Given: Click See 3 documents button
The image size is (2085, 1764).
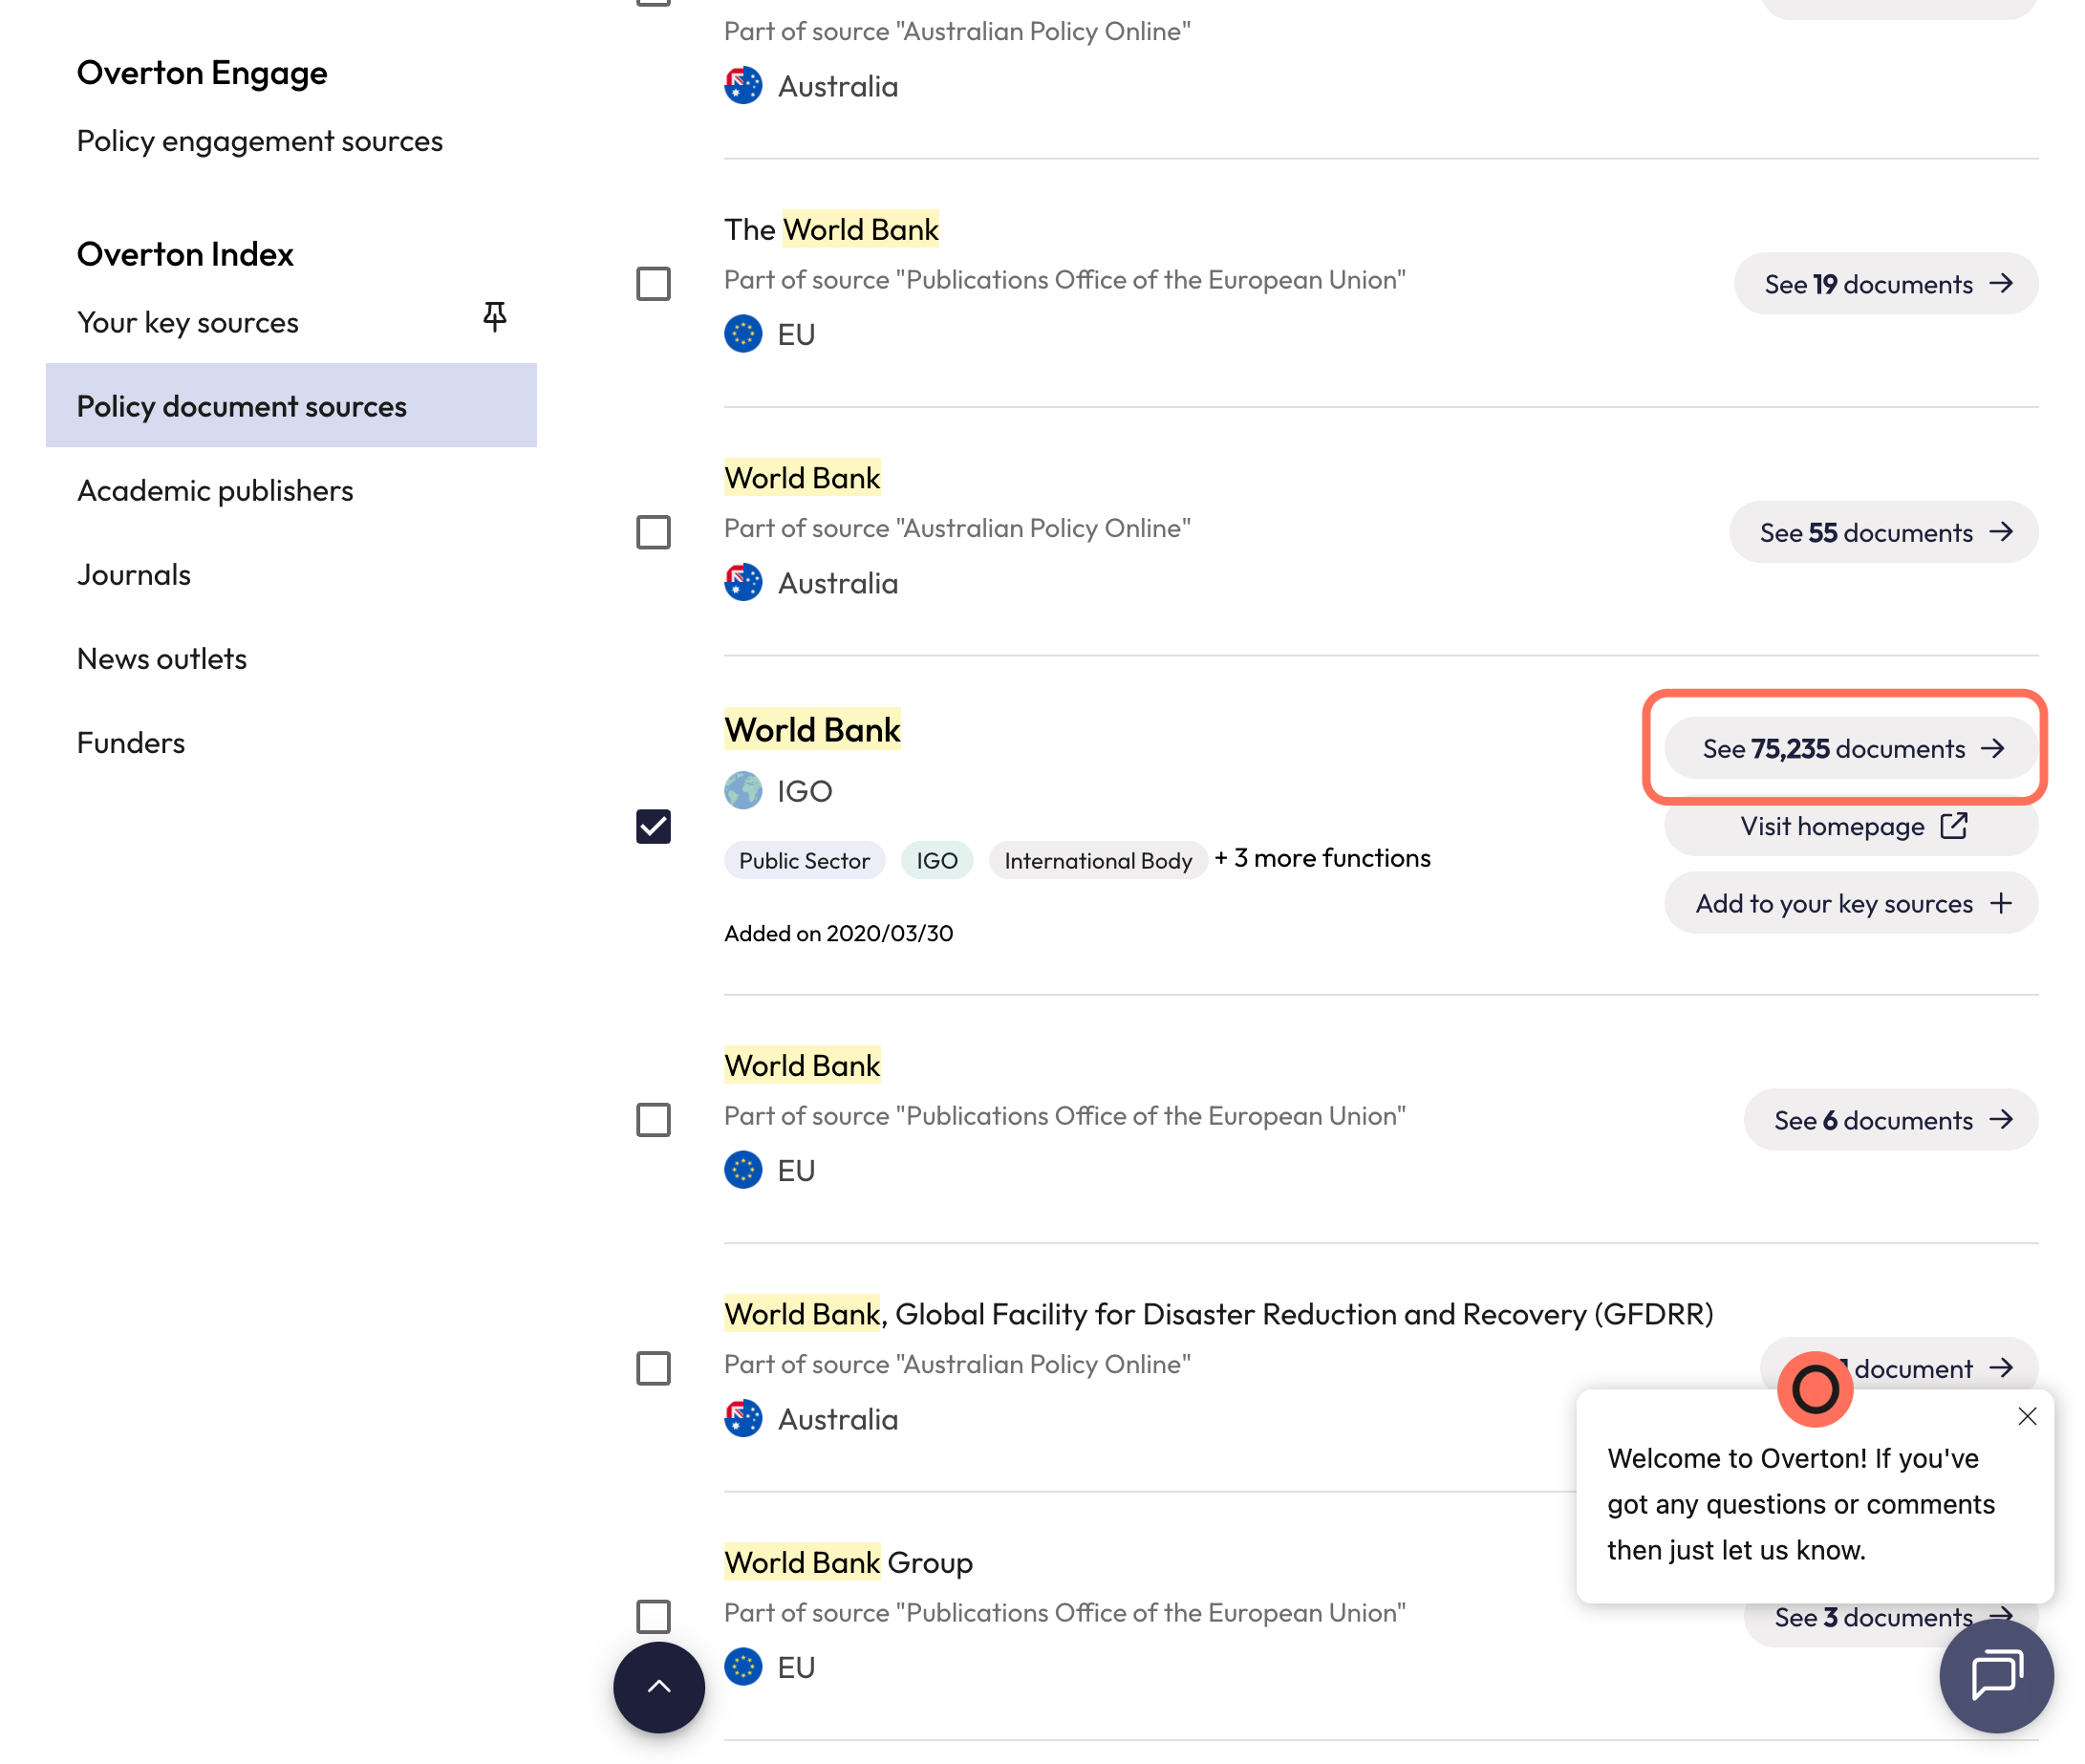Looking at the screenshot, I should (1872, 1616).
